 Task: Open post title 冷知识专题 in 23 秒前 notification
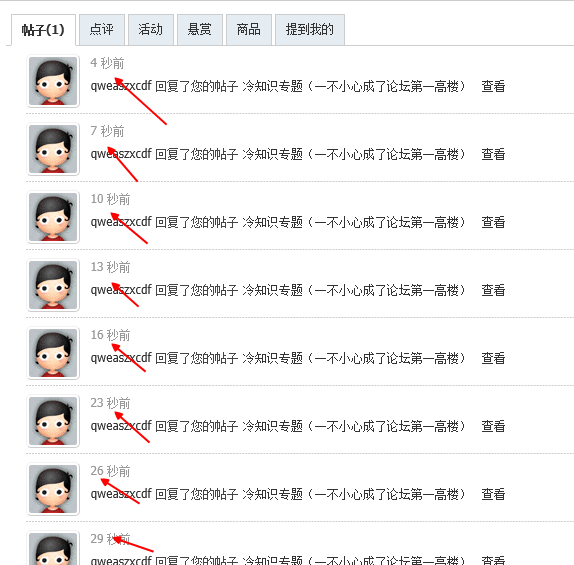point(354,426)
